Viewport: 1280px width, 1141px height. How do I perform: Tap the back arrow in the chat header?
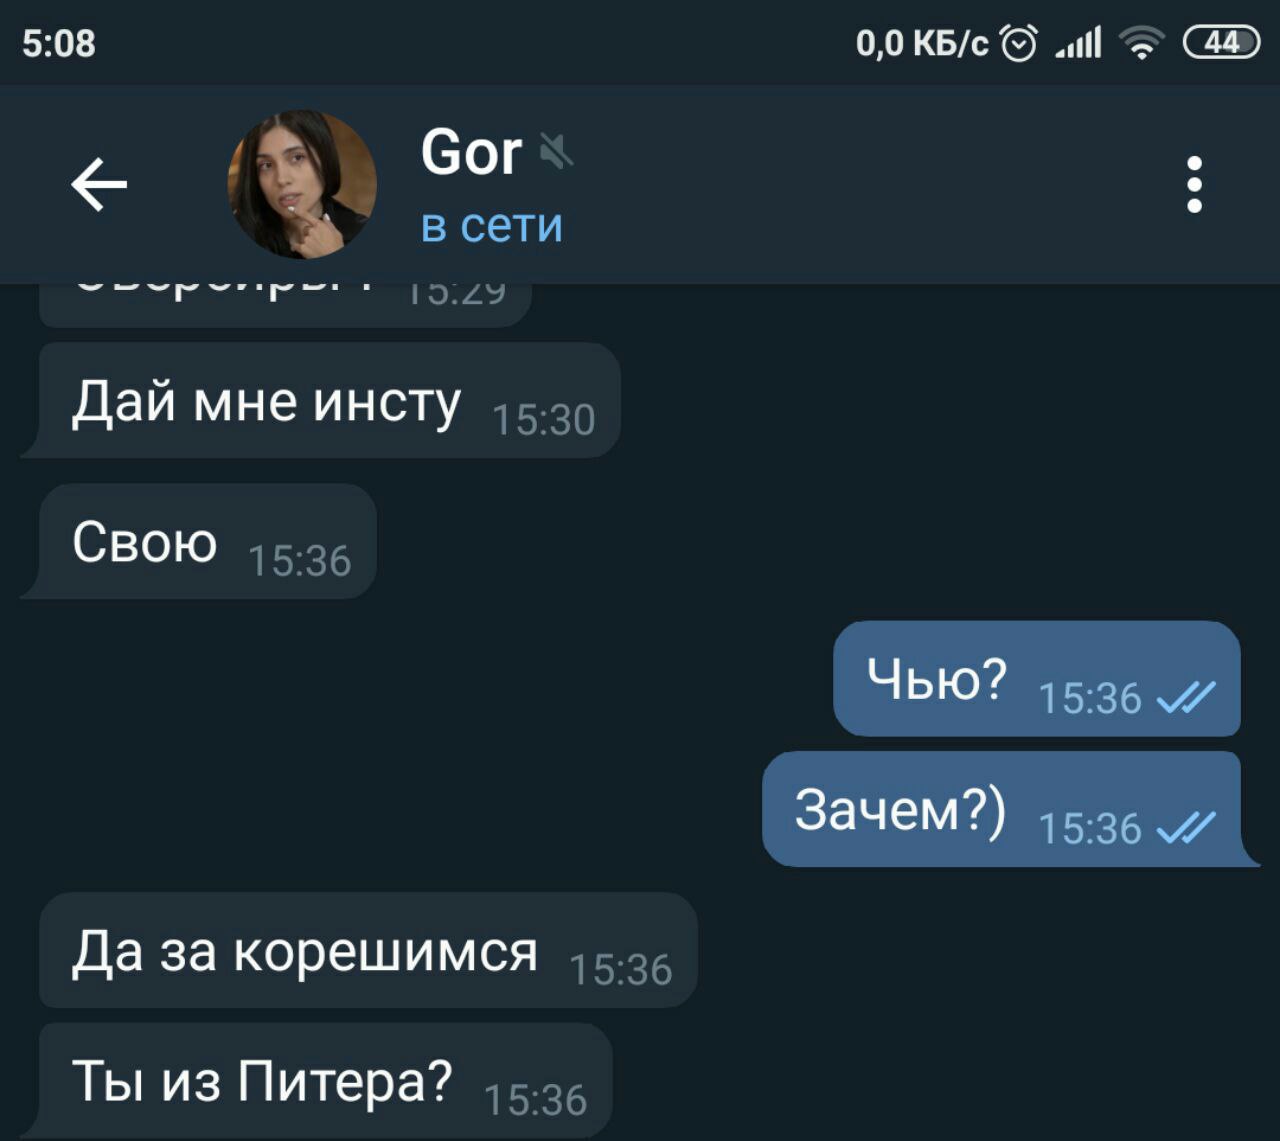click(x=99, y=185)
